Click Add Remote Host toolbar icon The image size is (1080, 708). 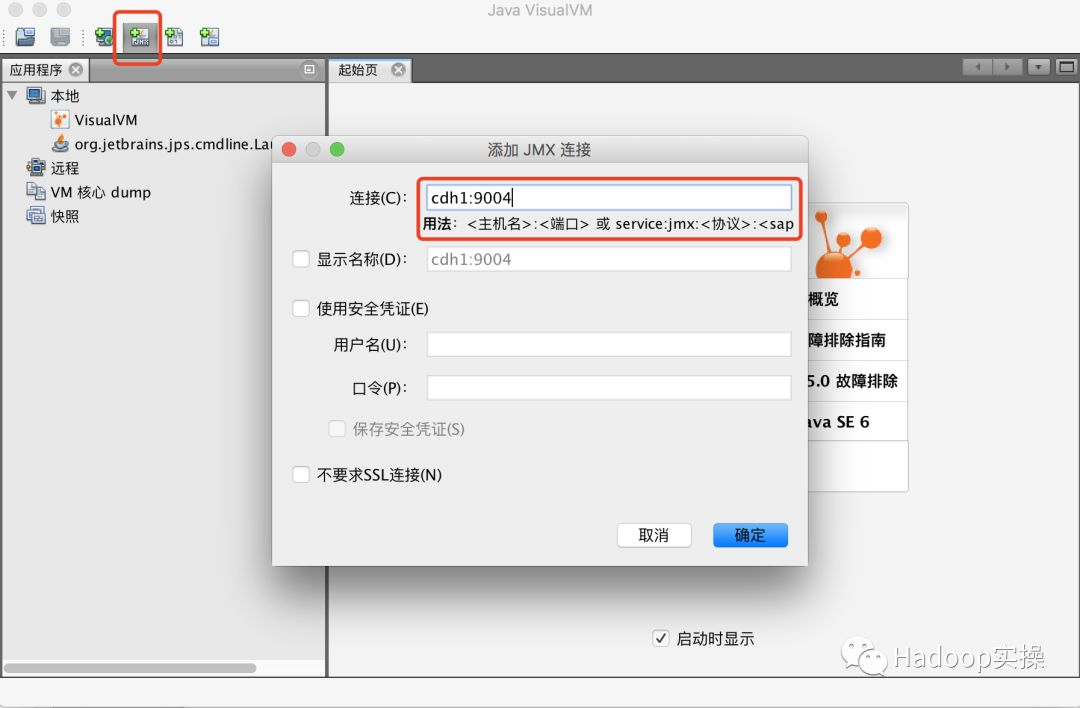pos(104,37)
